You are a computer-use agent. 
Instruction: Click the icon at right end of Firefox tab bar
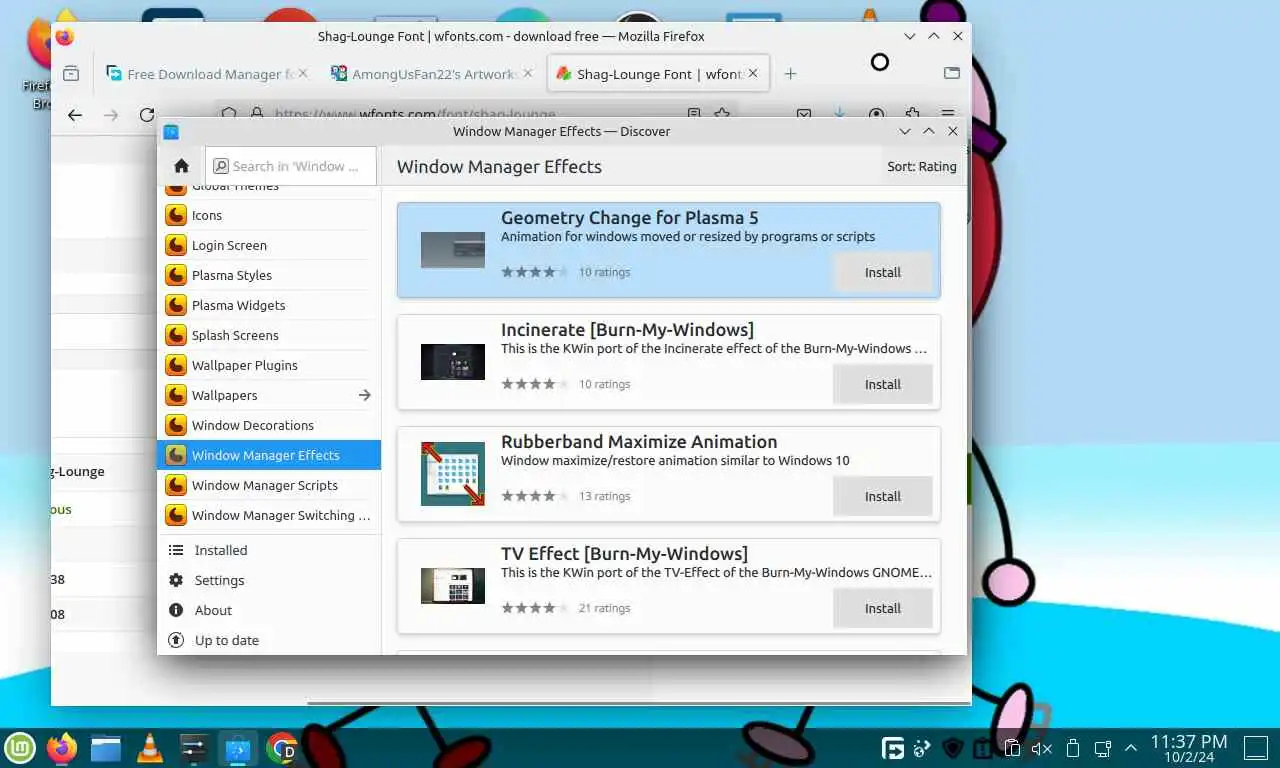(x=952, y=73)
